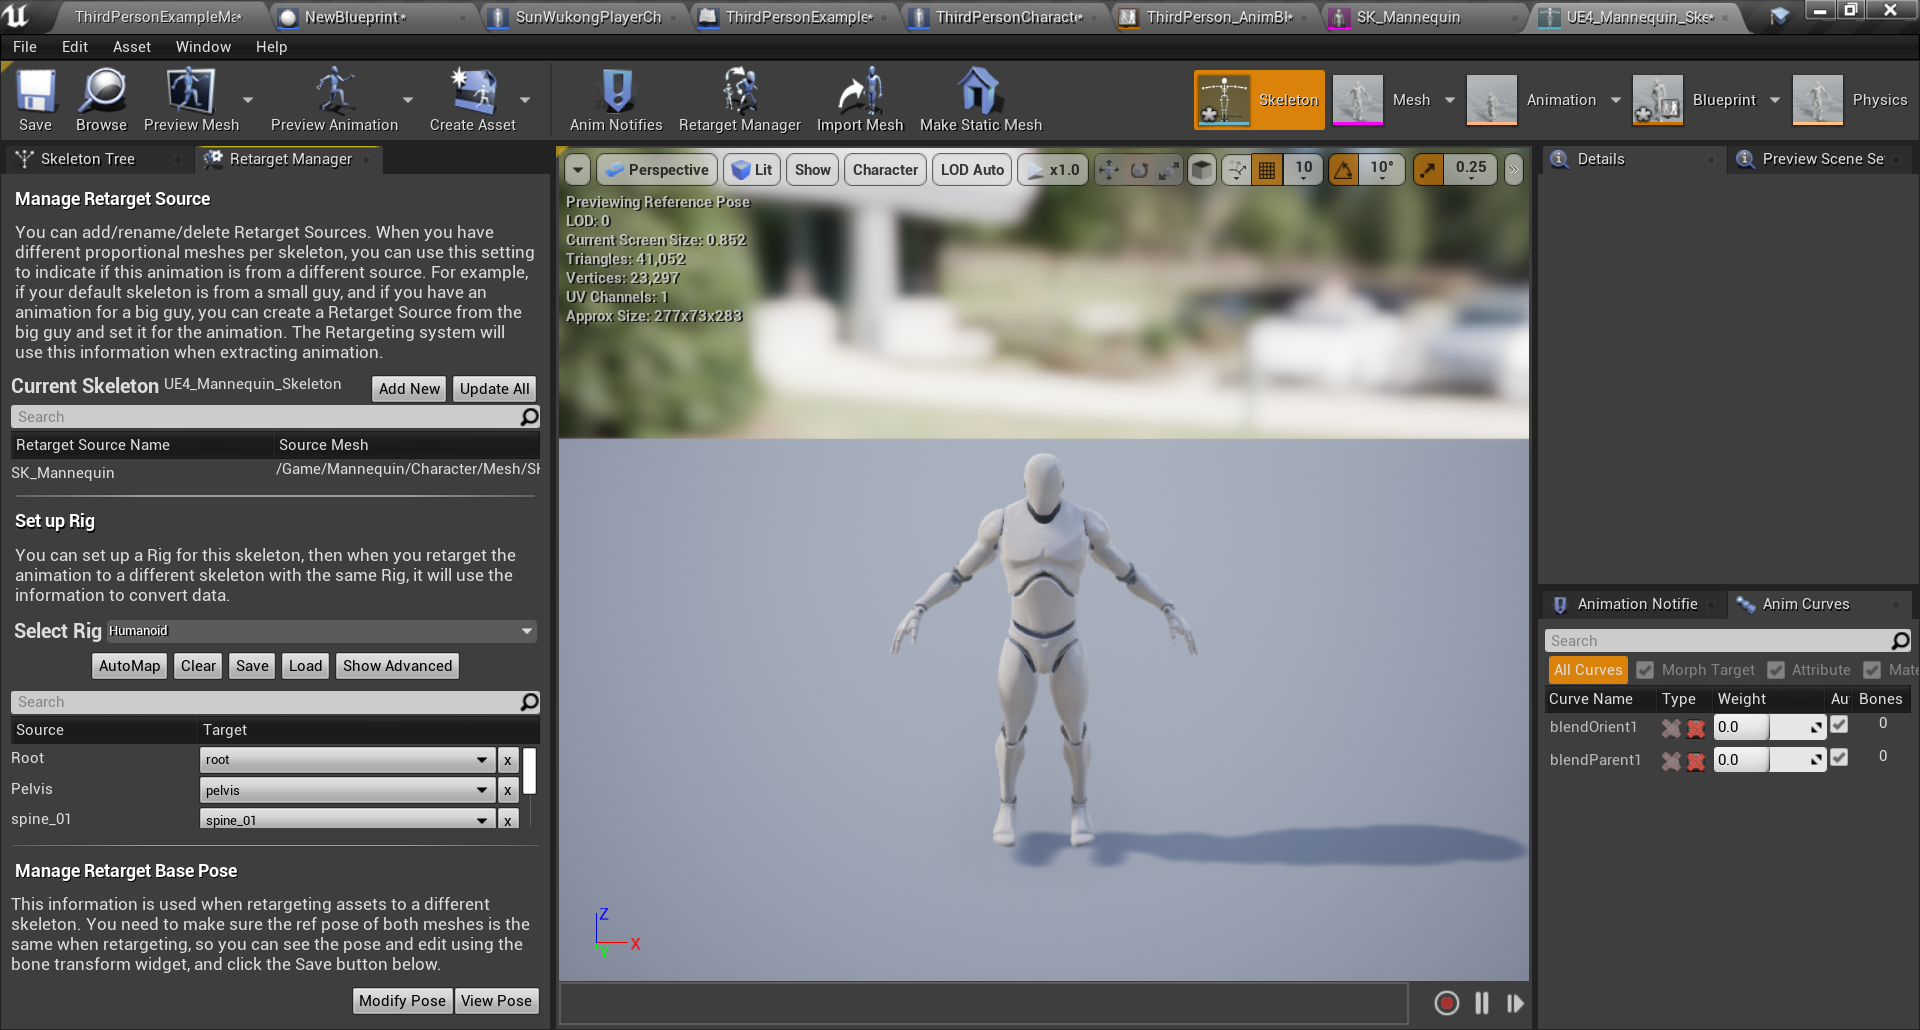
Task: Pause the preview playback
Action: pos(1481,1003)
